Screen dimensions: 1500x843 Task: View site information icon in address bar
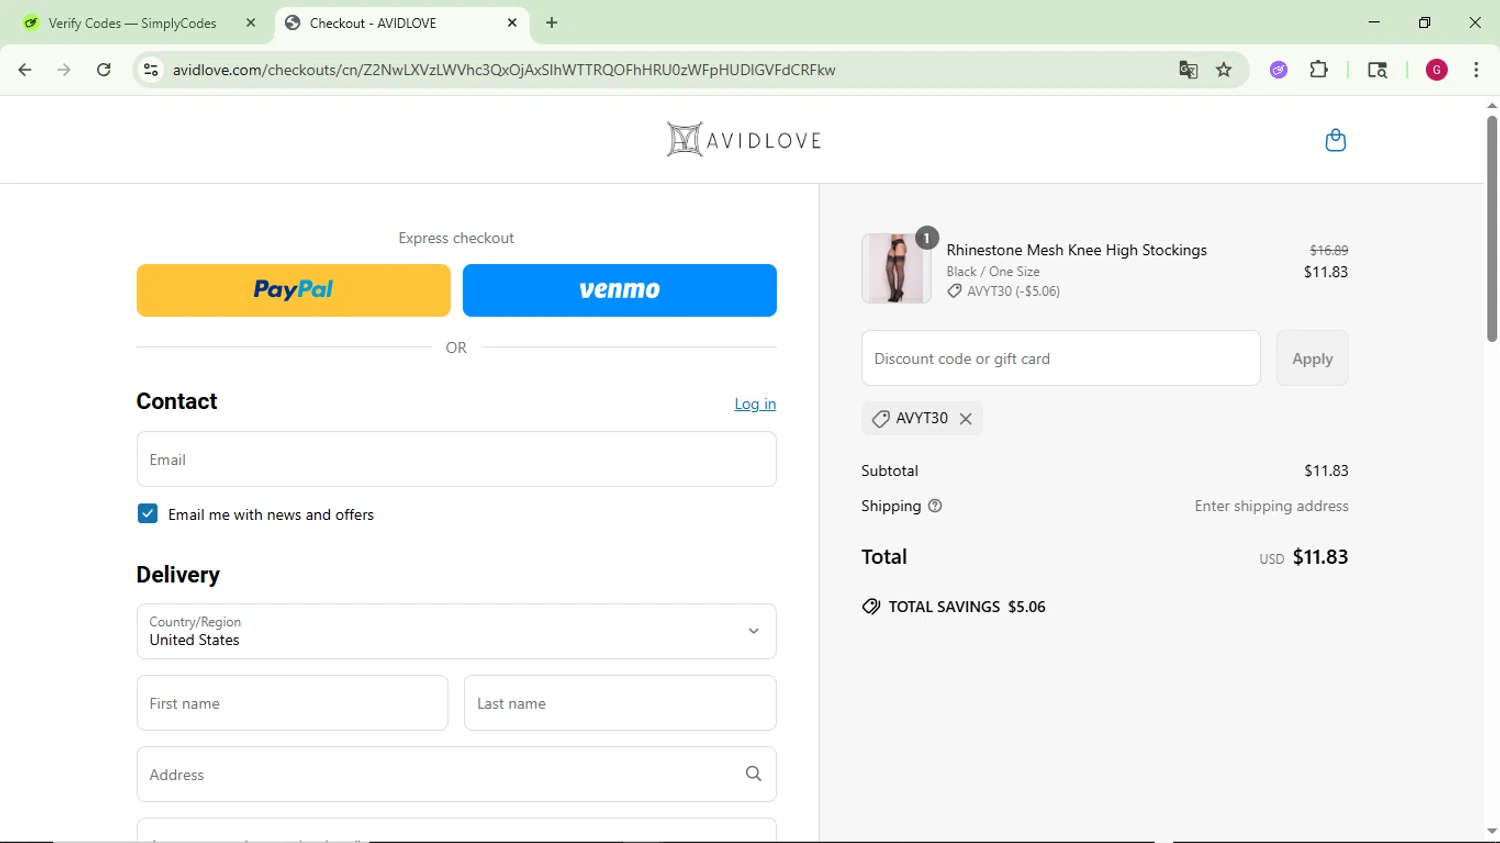pos(151,70)
